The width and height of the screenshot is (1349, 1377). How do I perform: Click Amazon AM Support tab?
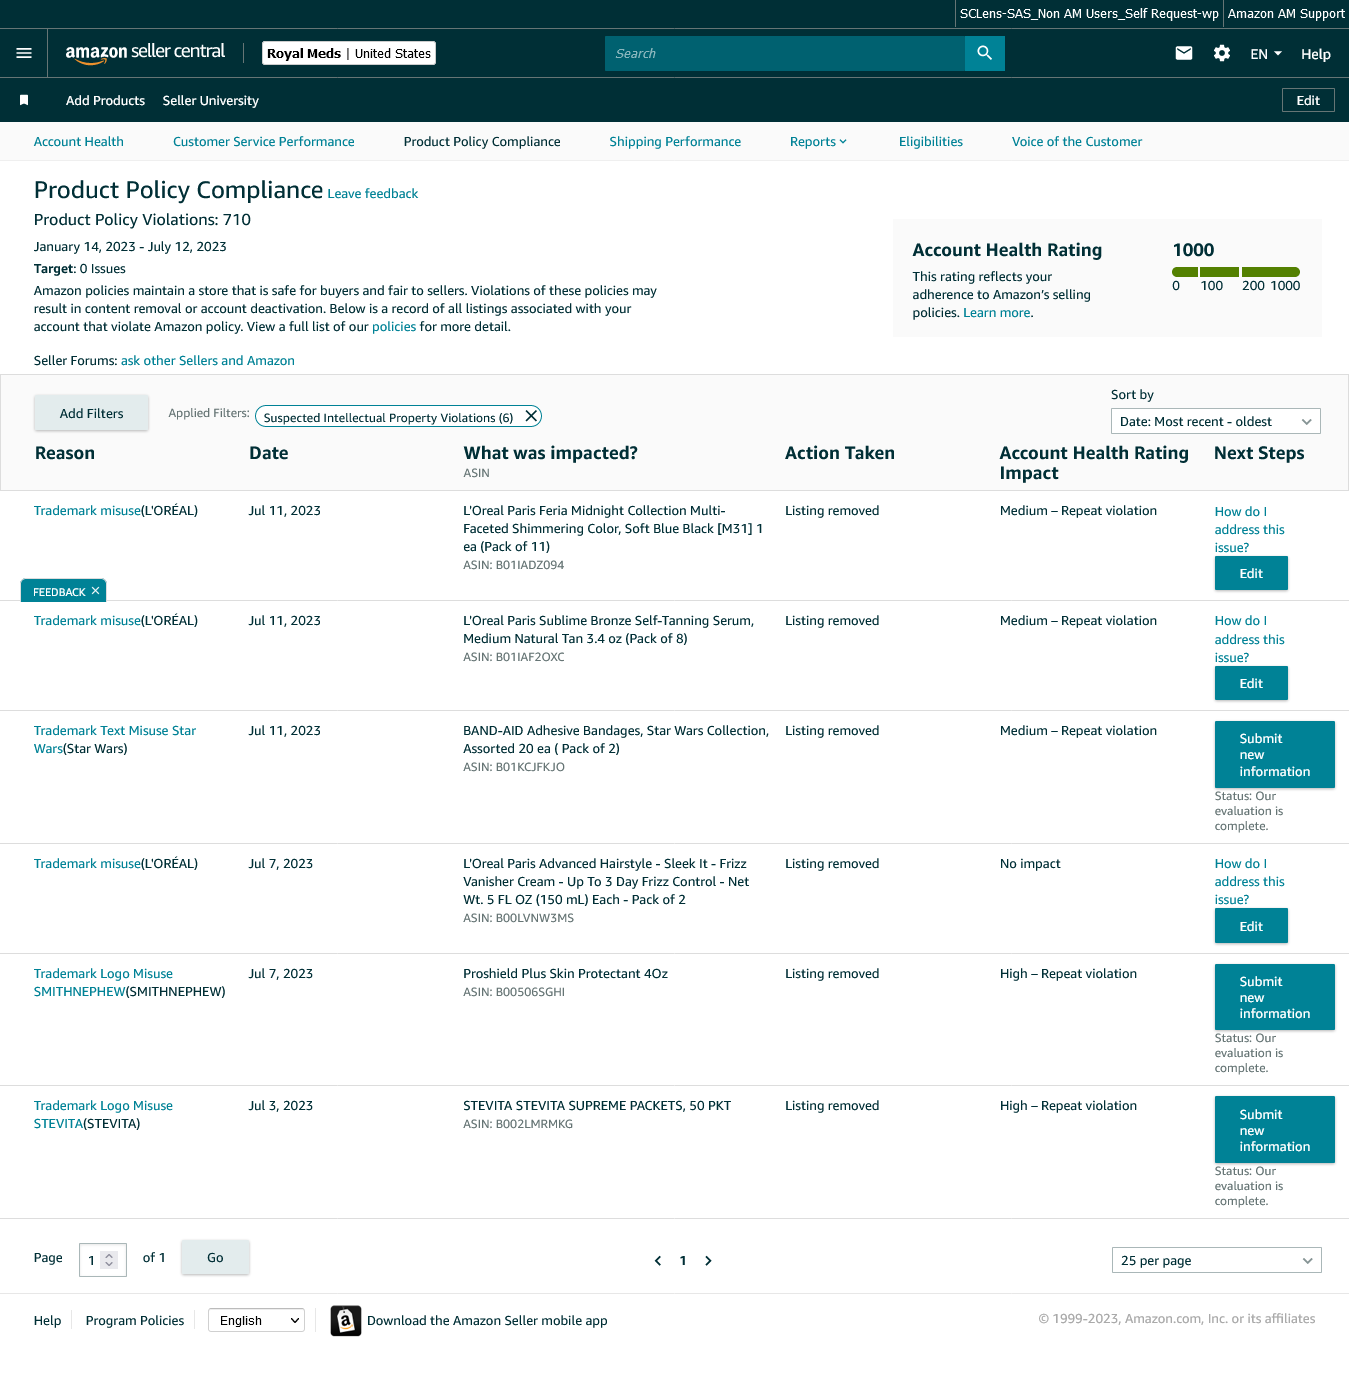click(1286, 14)
